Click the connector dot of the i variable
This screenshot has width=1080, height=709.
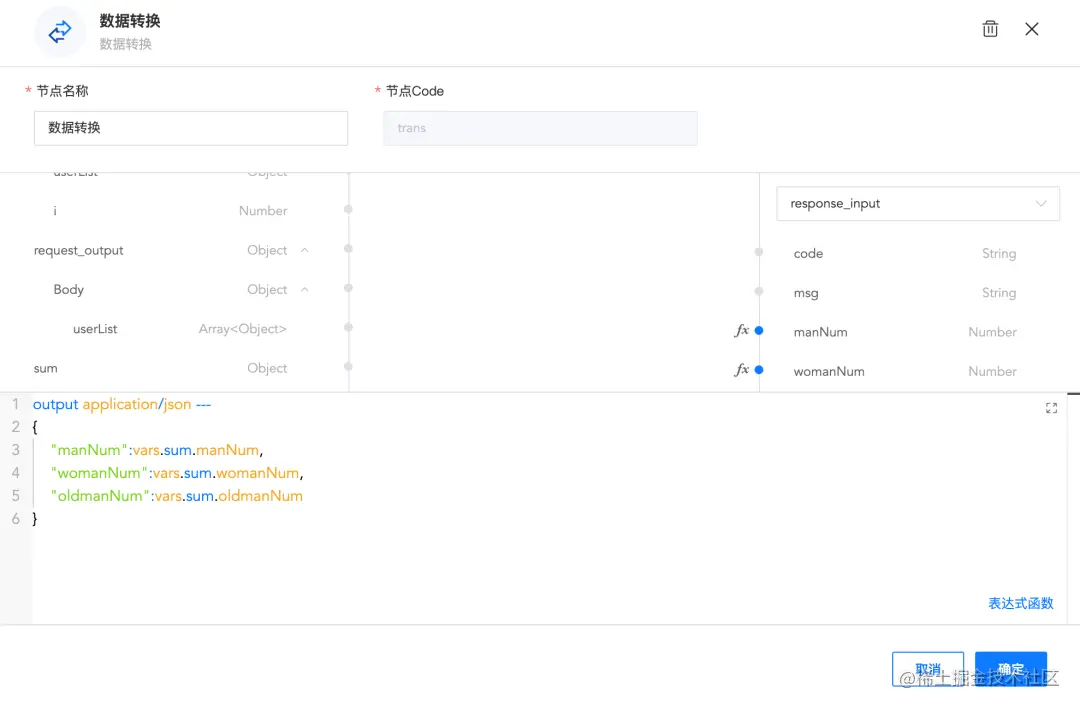tap(349, 209)
